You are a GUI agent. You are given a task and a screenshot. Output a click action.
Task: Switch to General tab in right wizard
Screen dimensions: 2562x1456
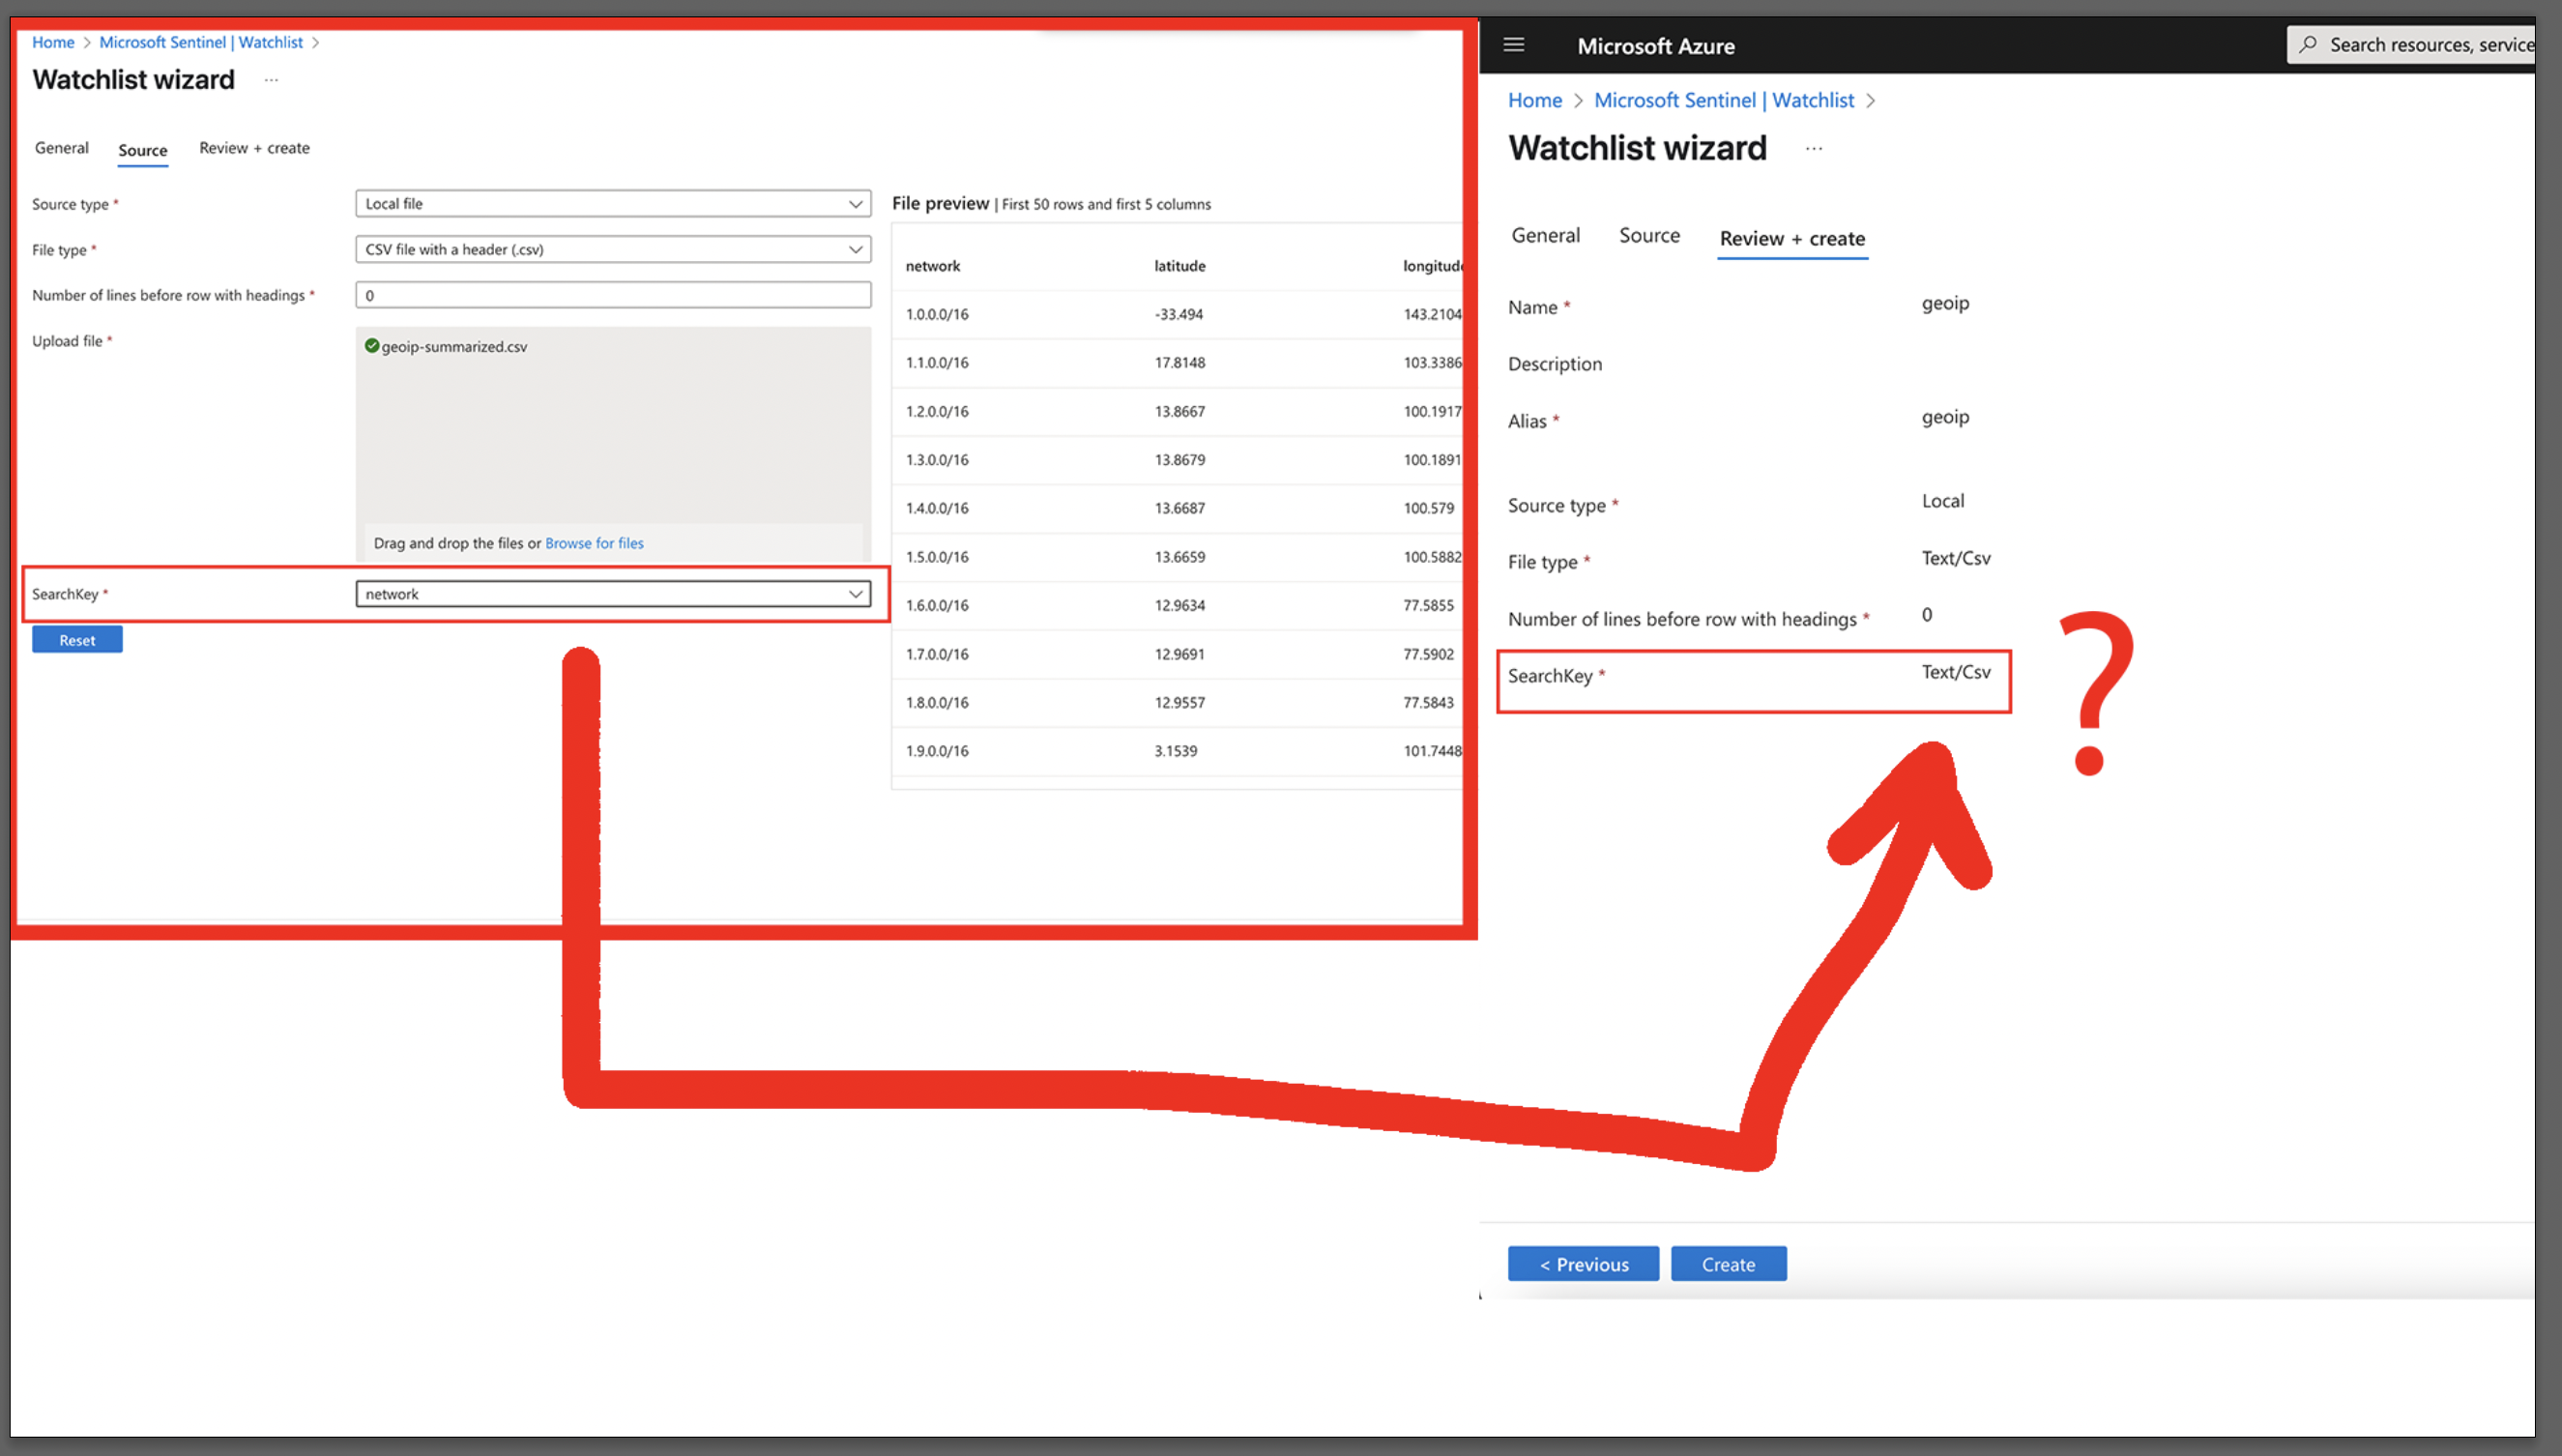tap(1545, 235)
